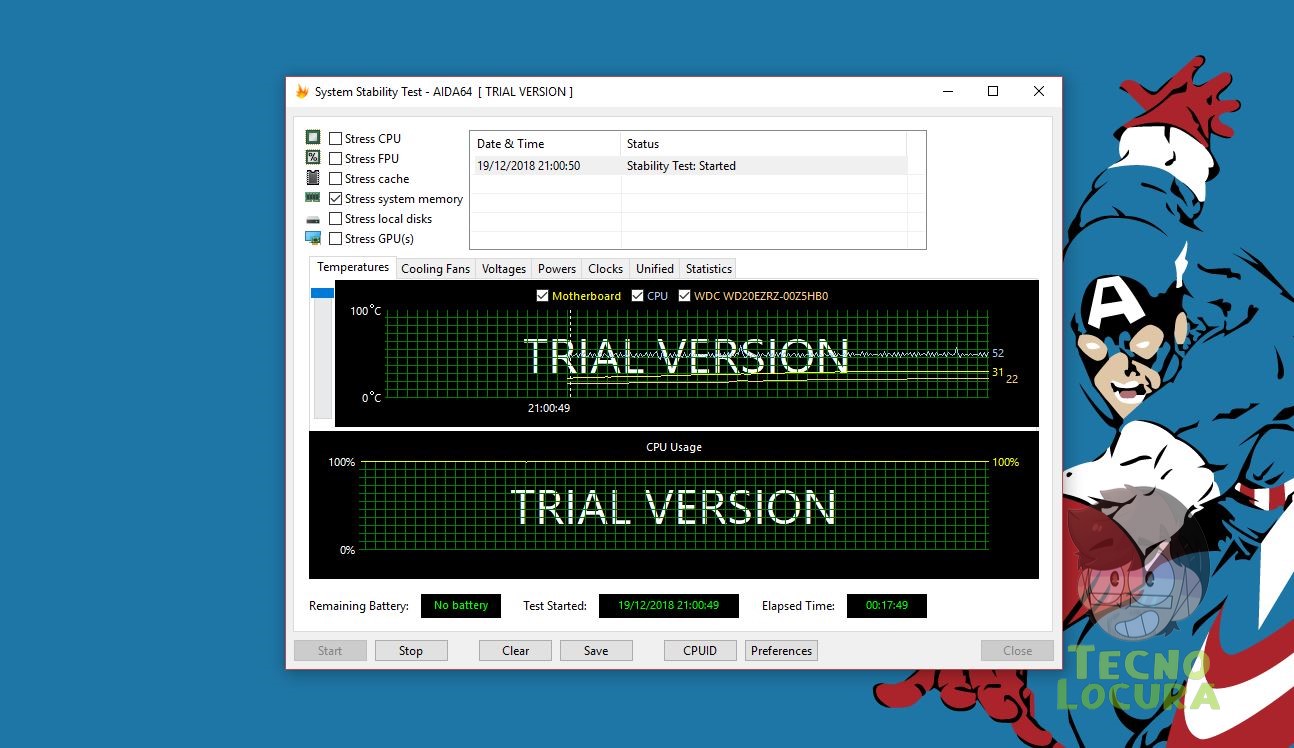Toggle the WDC WD20EZRZ drive temperature checkbox
This screenshot has height=748, width=1294.
684,296
